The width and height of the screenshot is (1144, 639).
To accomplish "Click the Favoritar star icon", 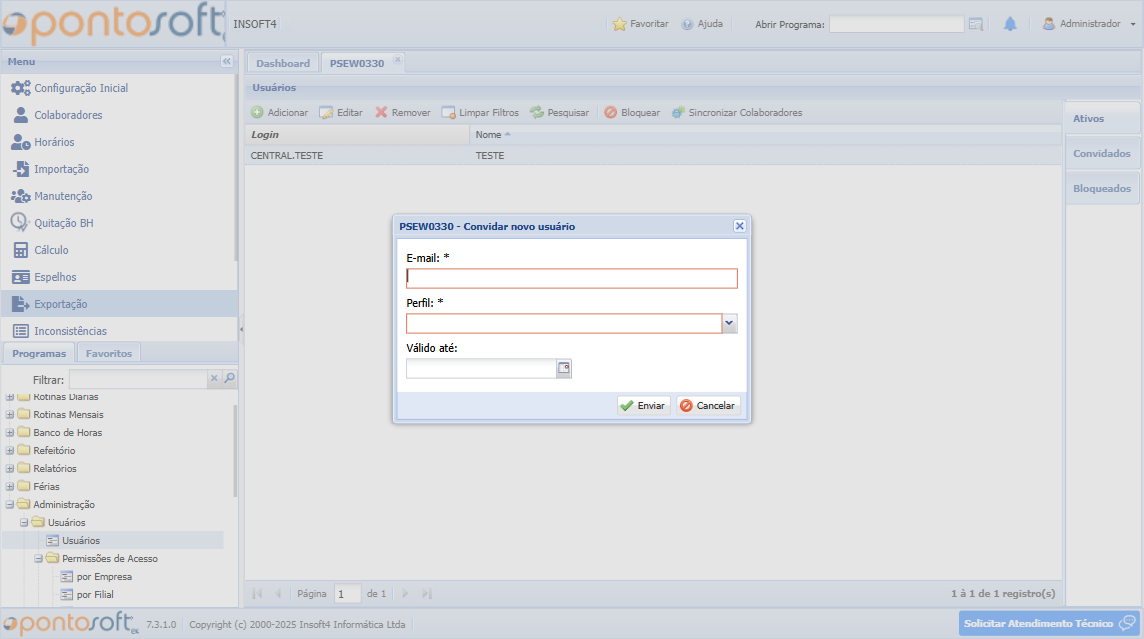I will (x=619, y=24).
